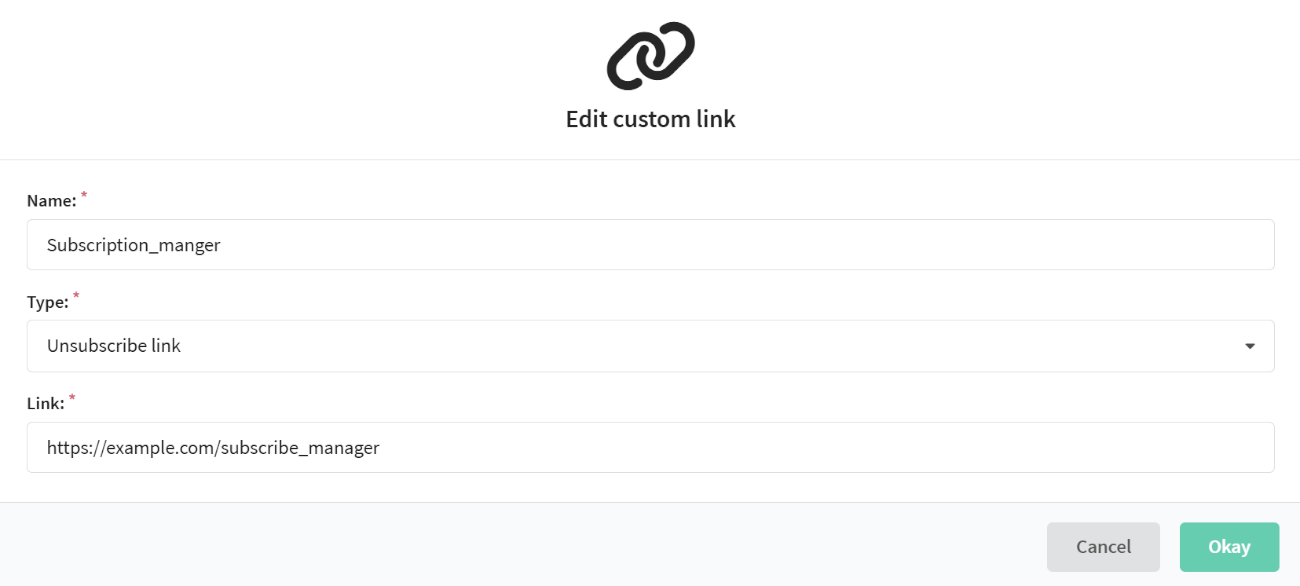This screenshot has height=586, width=1300.
Task: Click the Type label
Action: pyautogui.click(x=48, y=302)
